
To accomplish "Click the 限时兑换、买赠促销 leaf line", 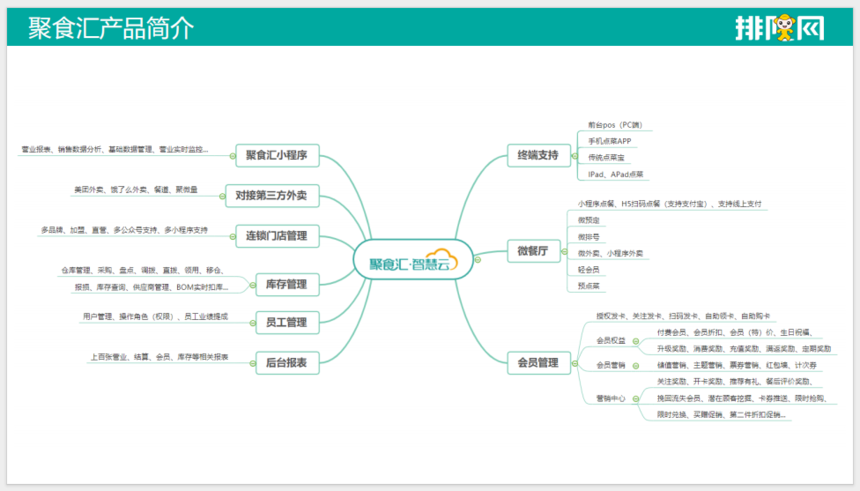I will click(x=721, y=415).
